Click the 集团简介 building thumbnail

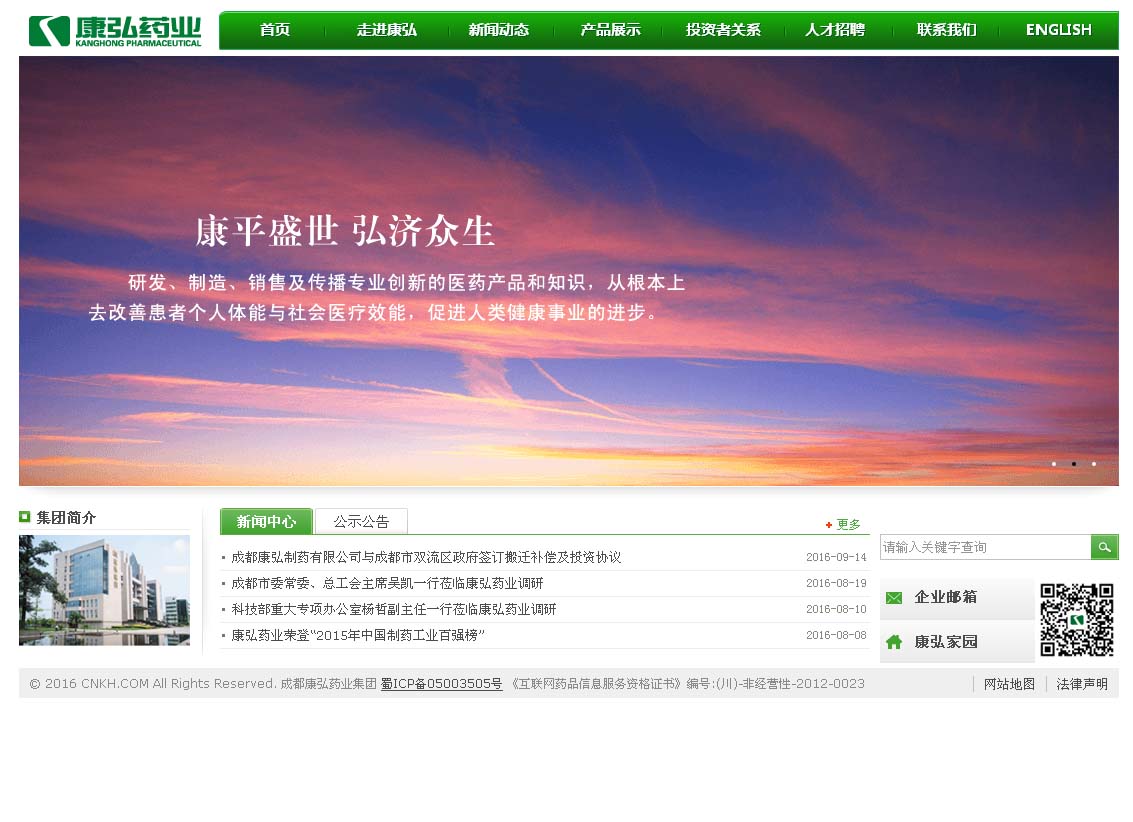104,590
